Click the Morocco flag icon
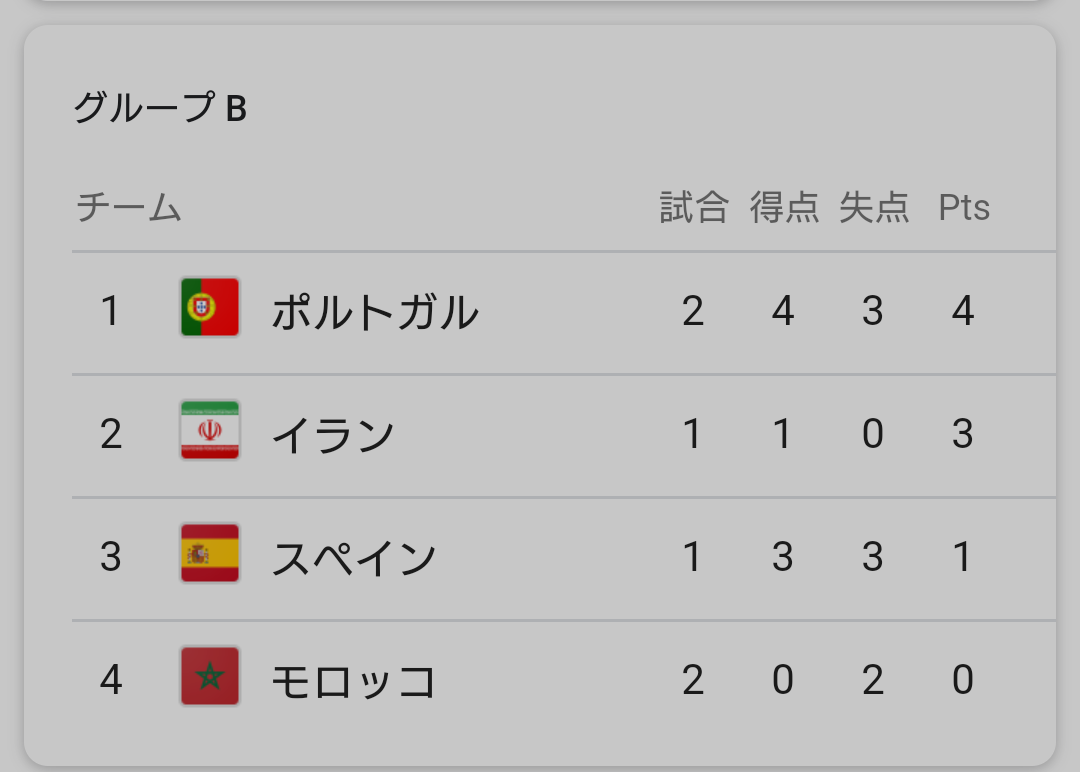The height and width of the screenshot is (772, 1080). [210, 676]
